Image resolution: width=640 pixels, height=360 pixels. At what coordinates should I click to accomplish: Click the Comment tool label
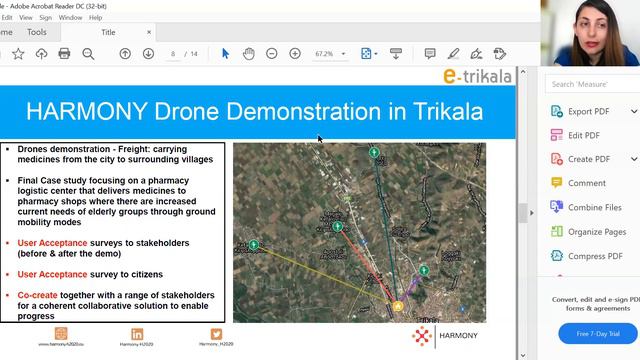pyautogui.click(x=587, y=183)
